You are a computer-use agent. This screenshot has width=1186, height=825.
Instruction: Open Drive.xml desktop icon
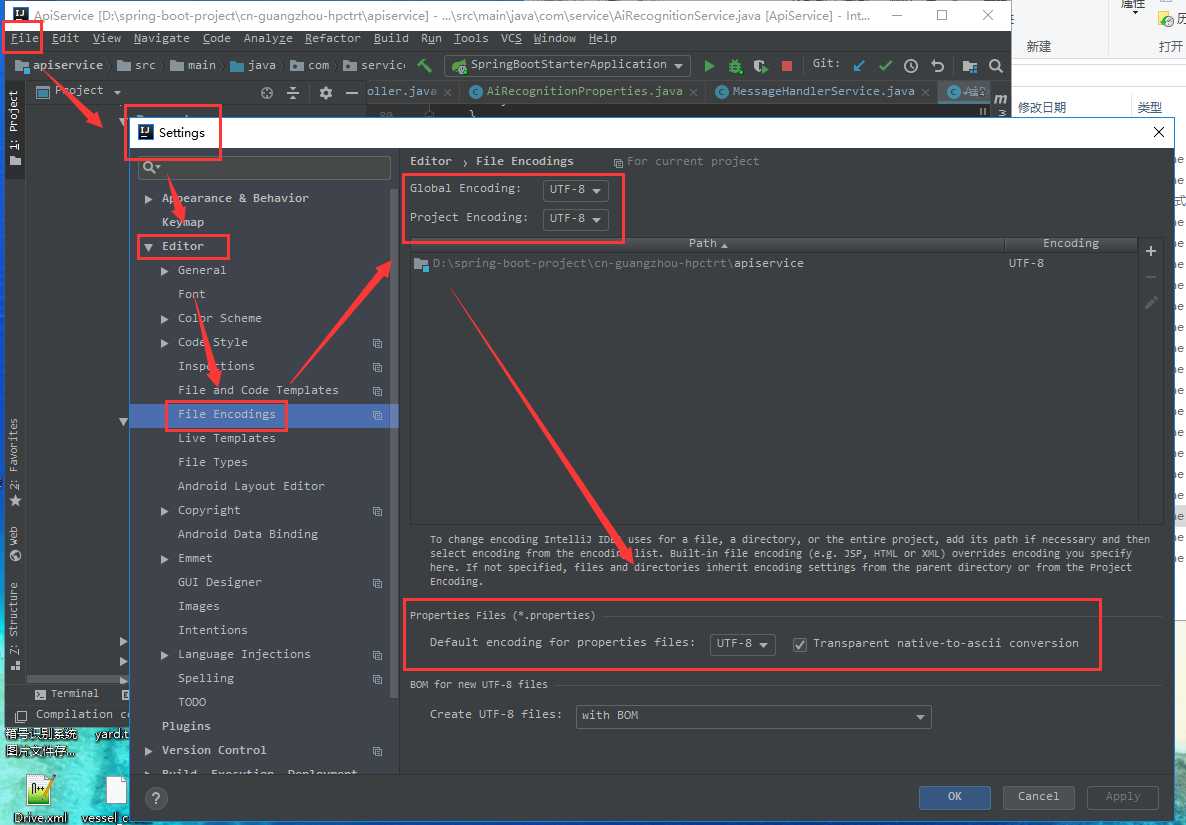pos(39,799)
